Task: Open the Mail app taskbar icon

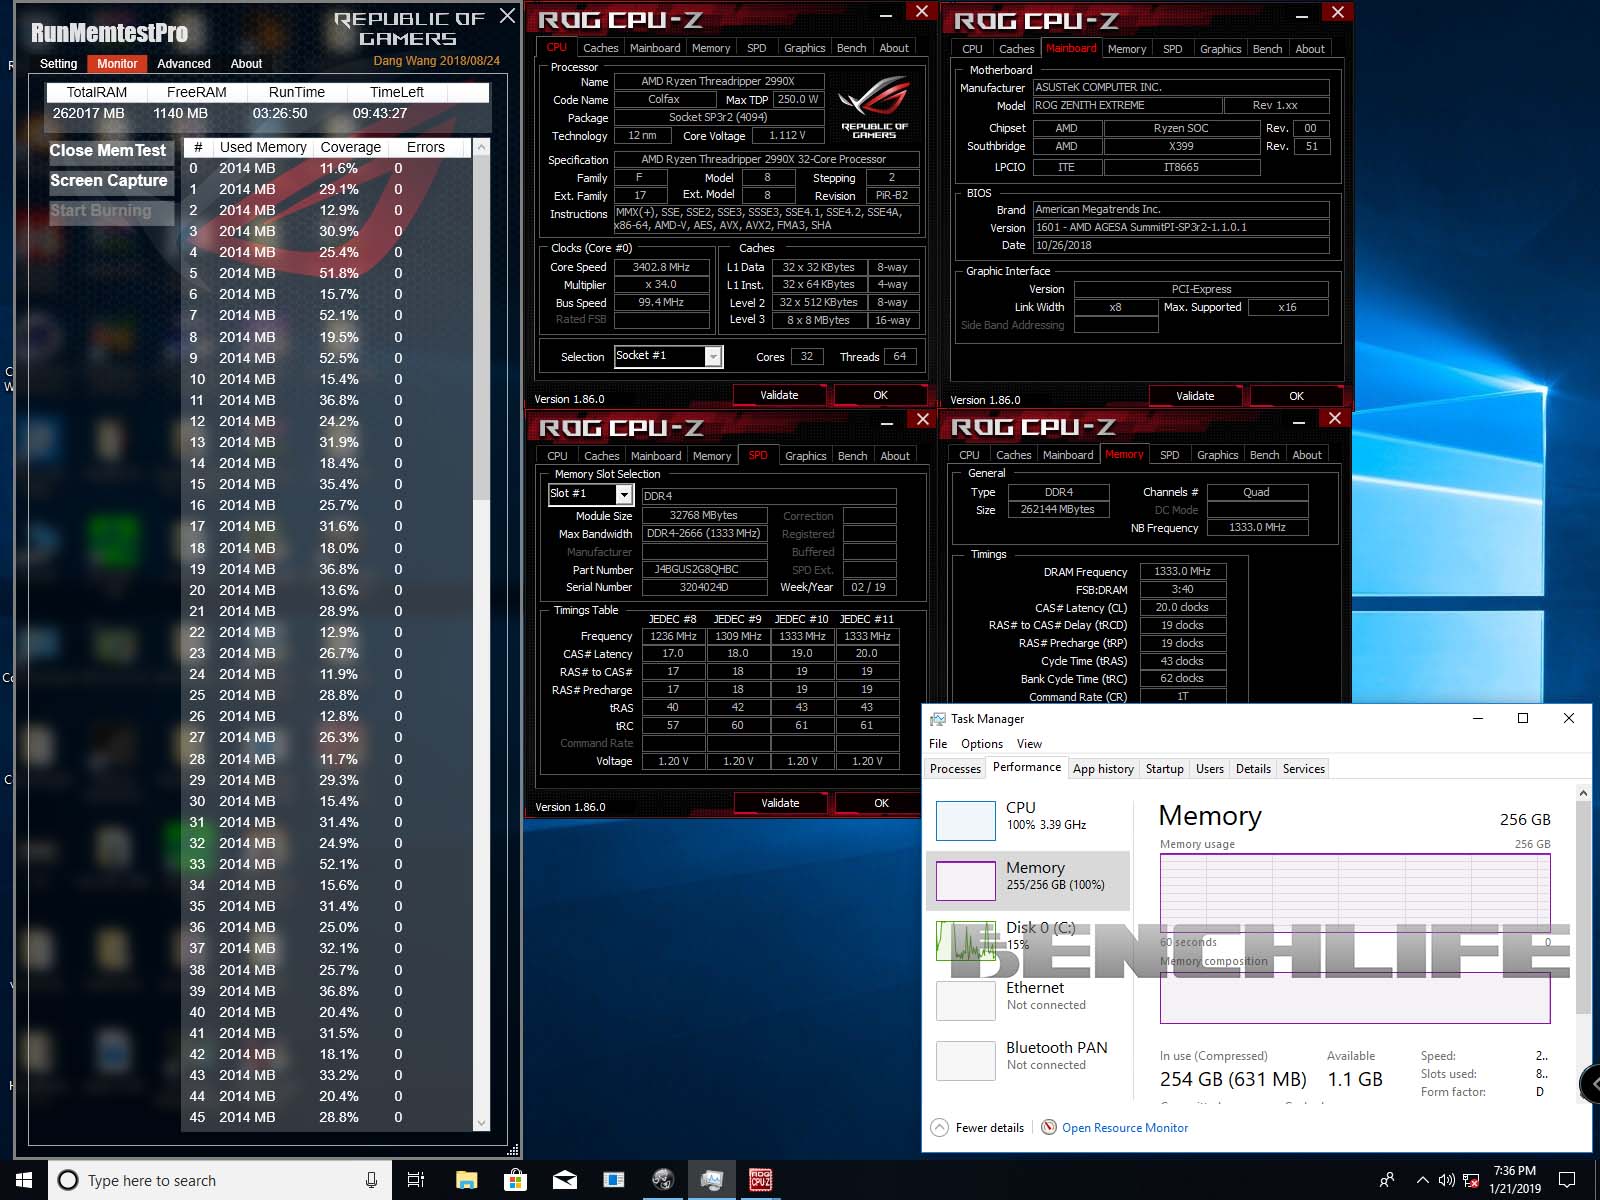Action: (x=565, y=1180)
